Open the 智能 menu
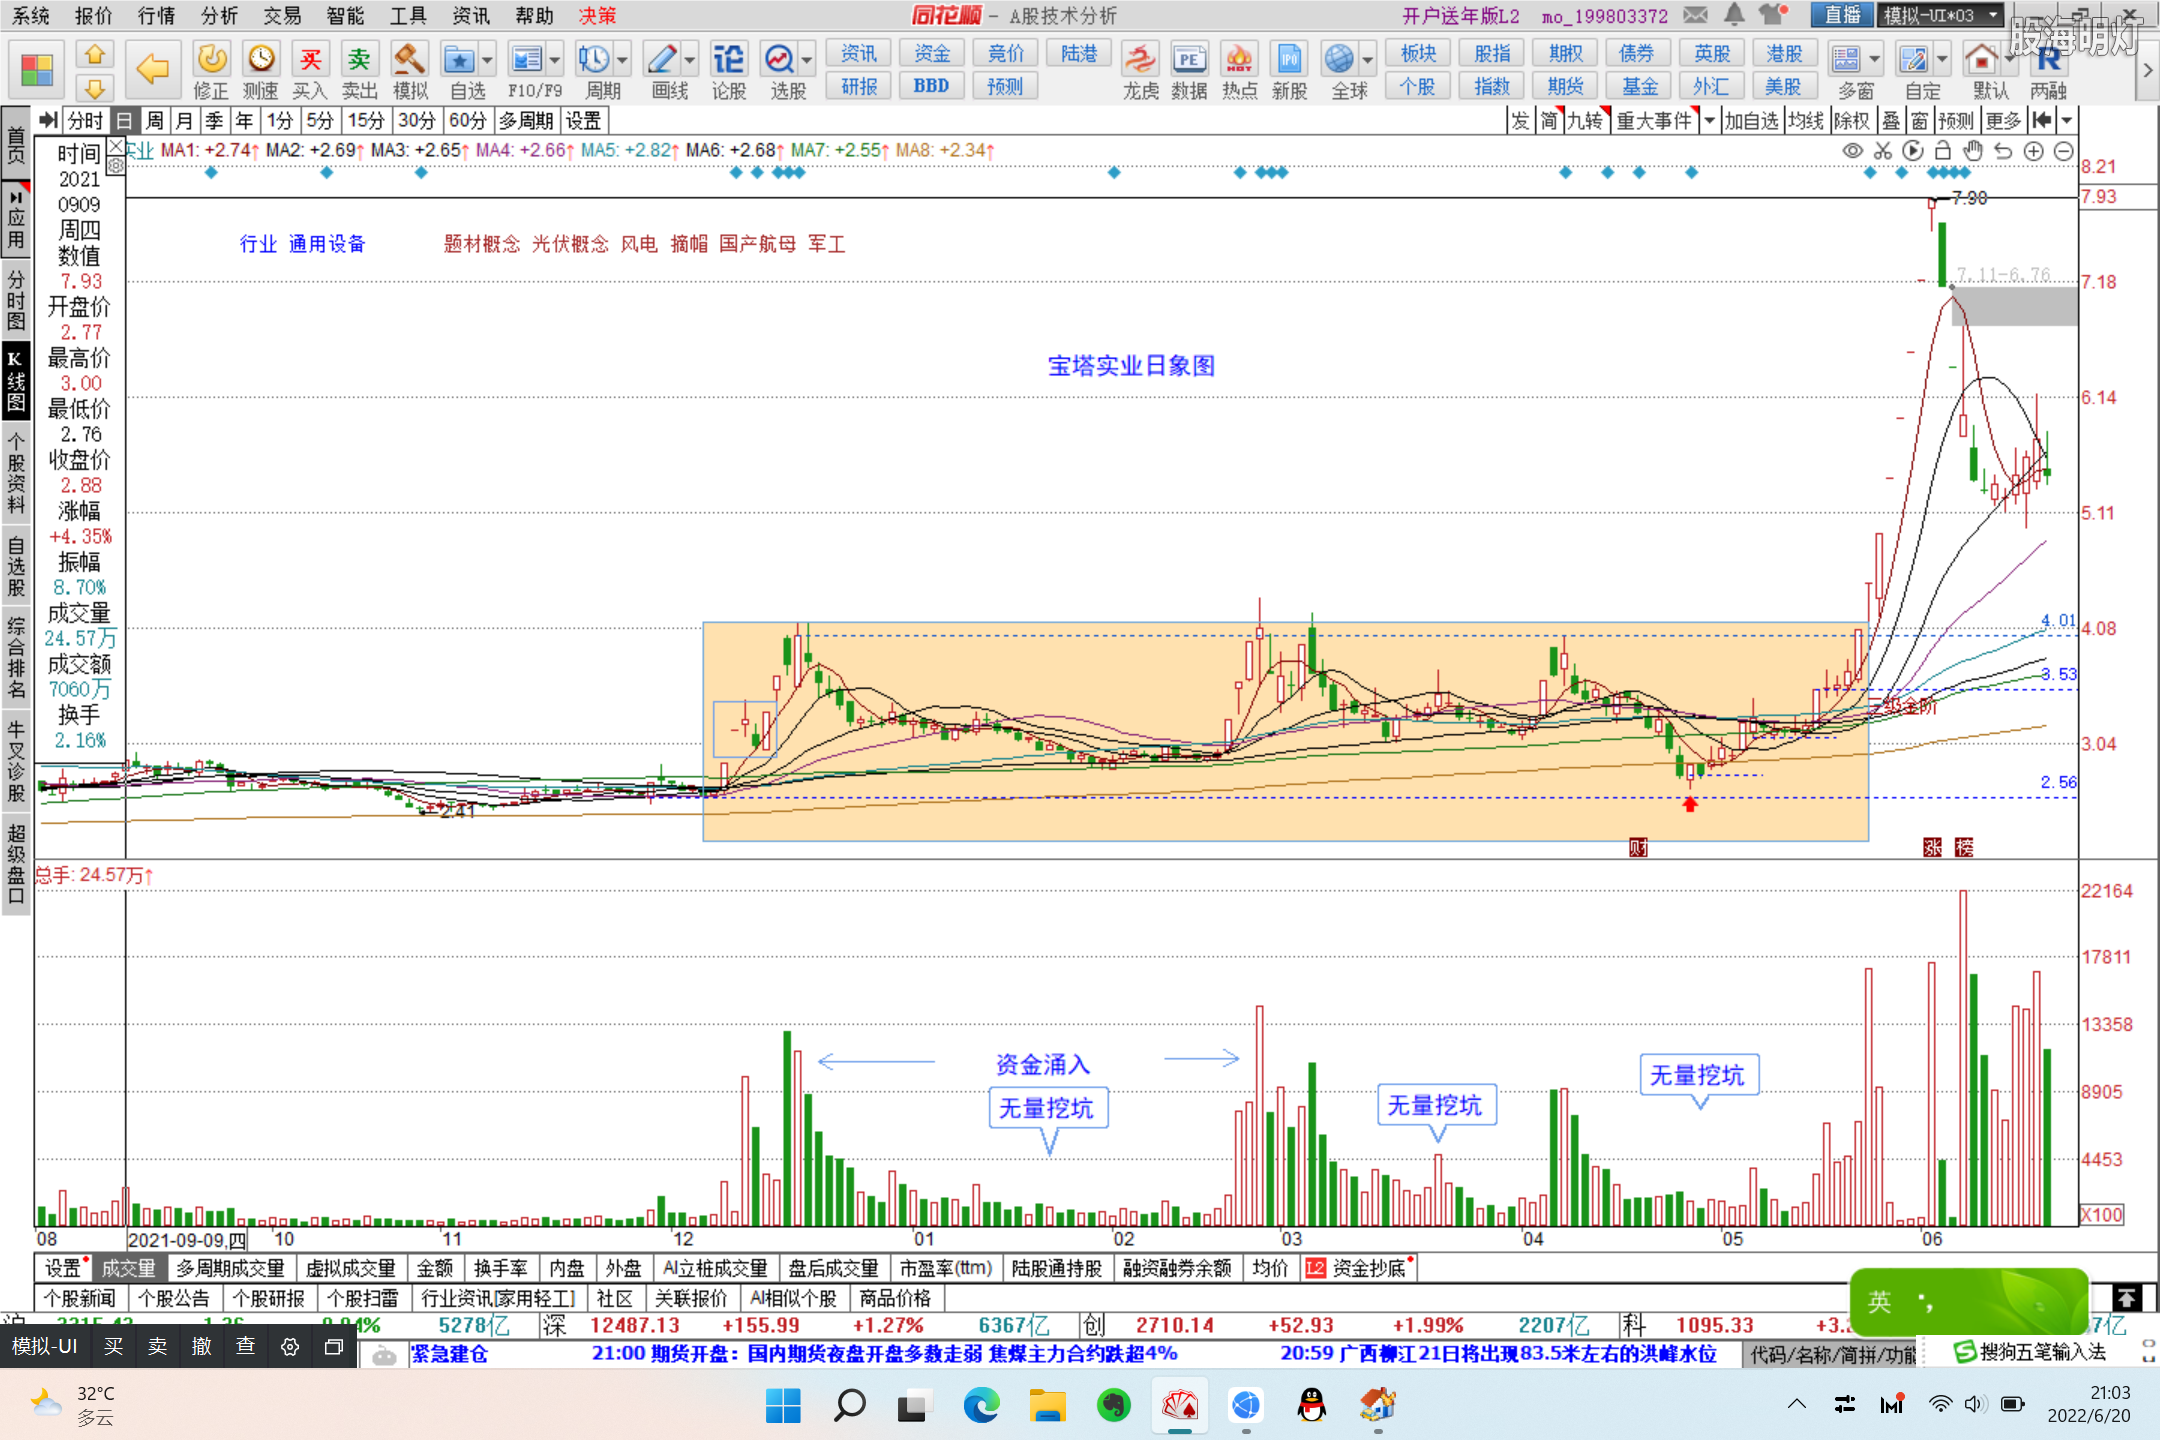 [345, 15]
